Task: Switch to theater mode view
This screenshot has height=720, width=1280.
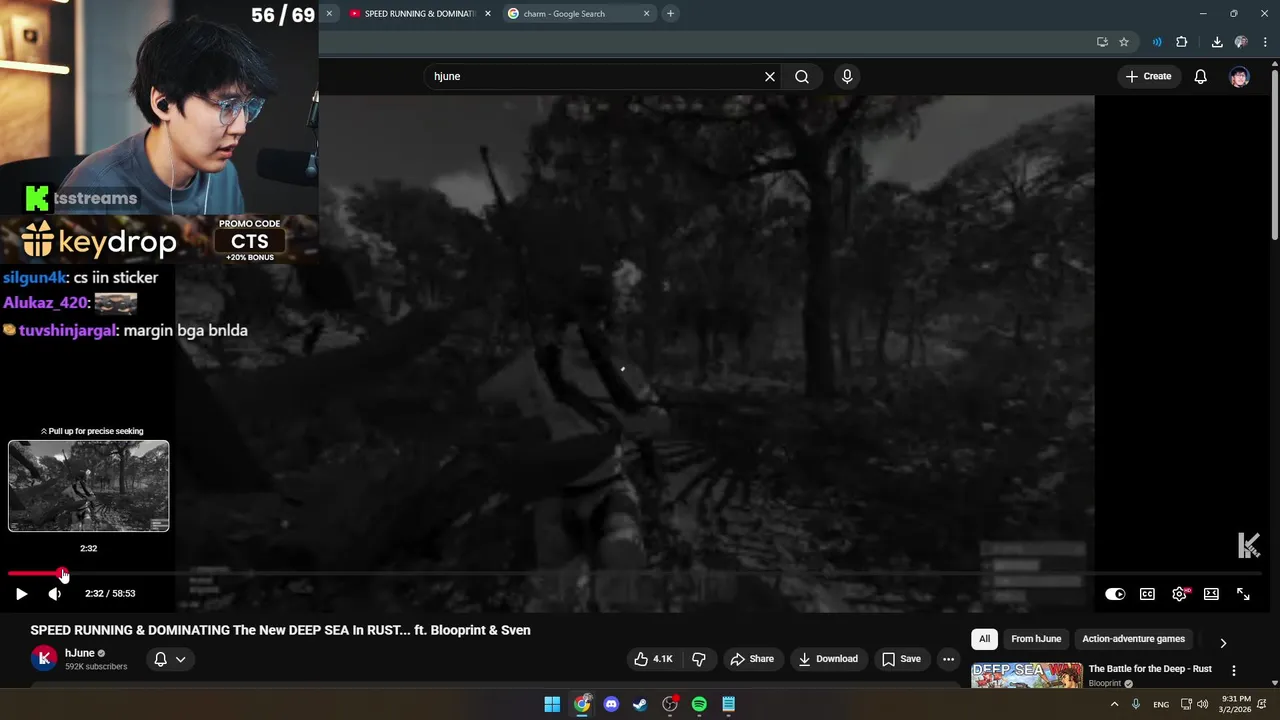Action: [x=1211, y=594]
